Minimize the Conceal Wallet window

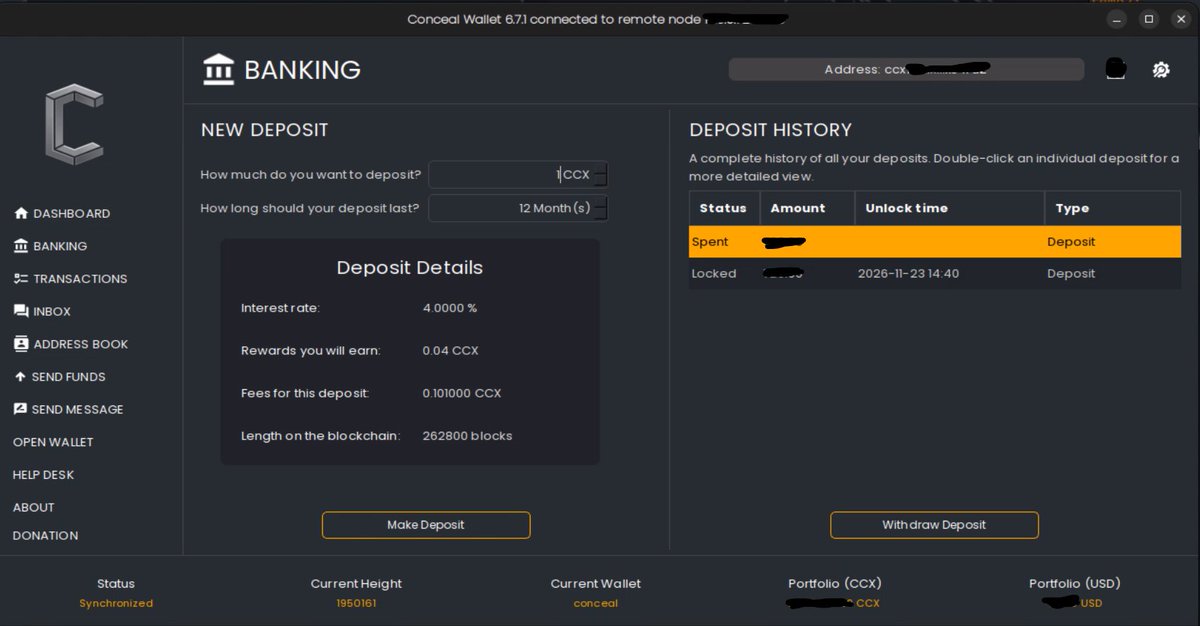tap(1117, 19)
